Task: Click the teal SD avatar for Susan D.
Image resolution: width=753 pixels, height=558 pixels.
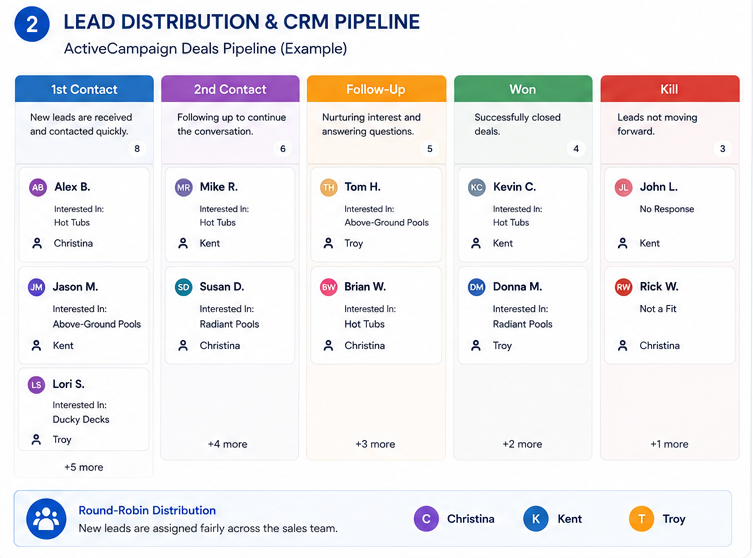Action: tap(183, 287)
